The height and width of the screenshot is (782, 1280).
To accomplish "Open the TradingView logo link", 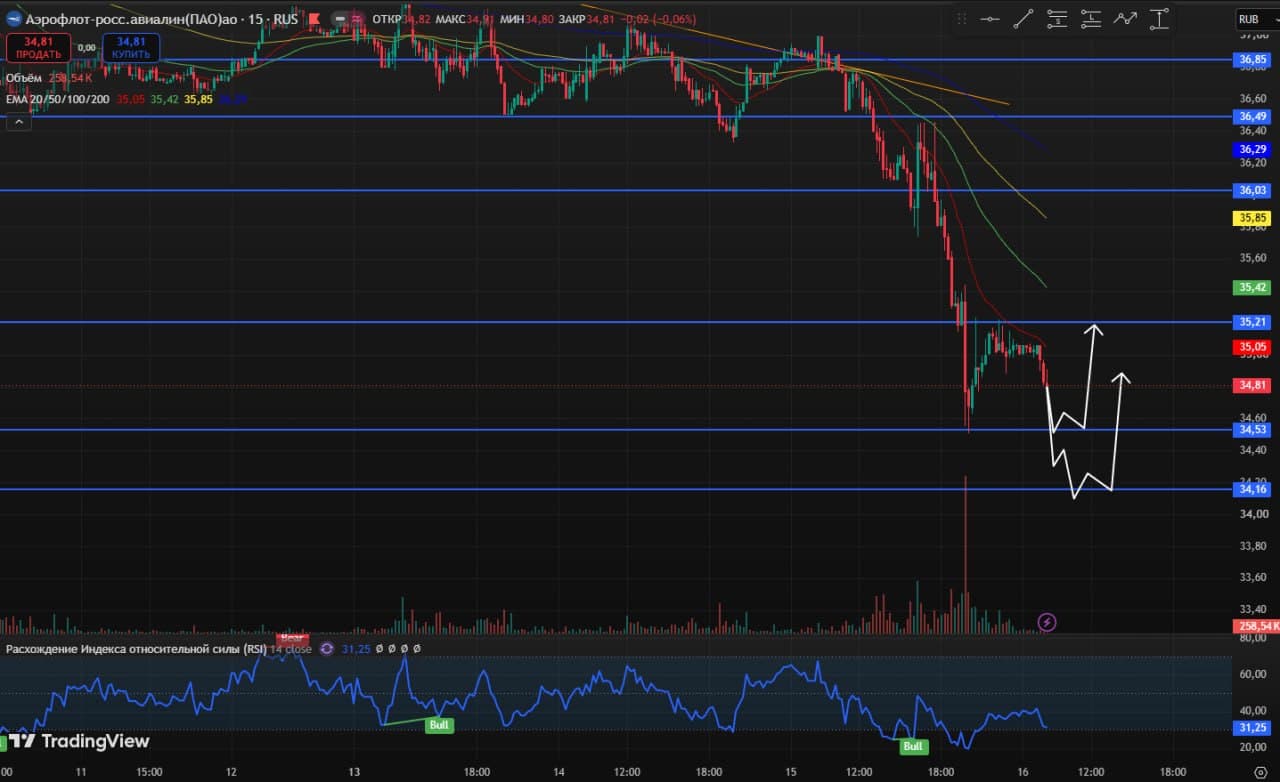I will pyautogui.click(x=81, y=741).
